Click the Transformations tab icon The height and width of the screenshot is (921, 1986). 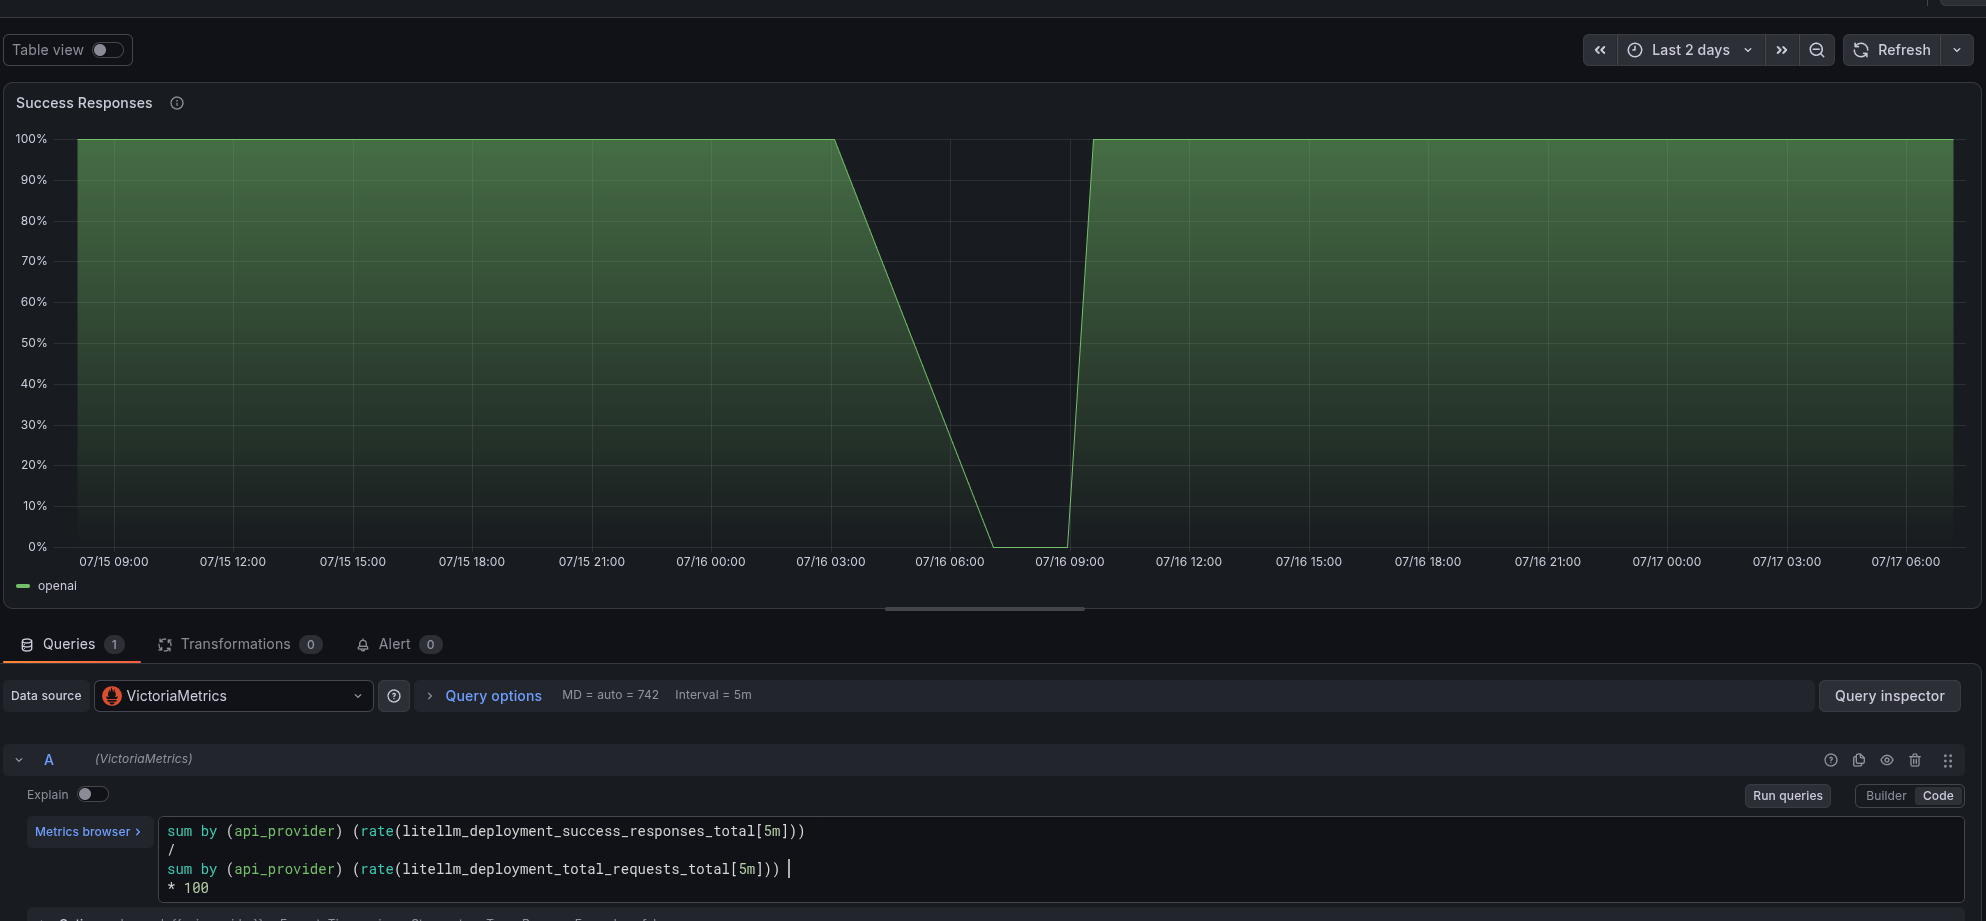click(x=165, y=645)
